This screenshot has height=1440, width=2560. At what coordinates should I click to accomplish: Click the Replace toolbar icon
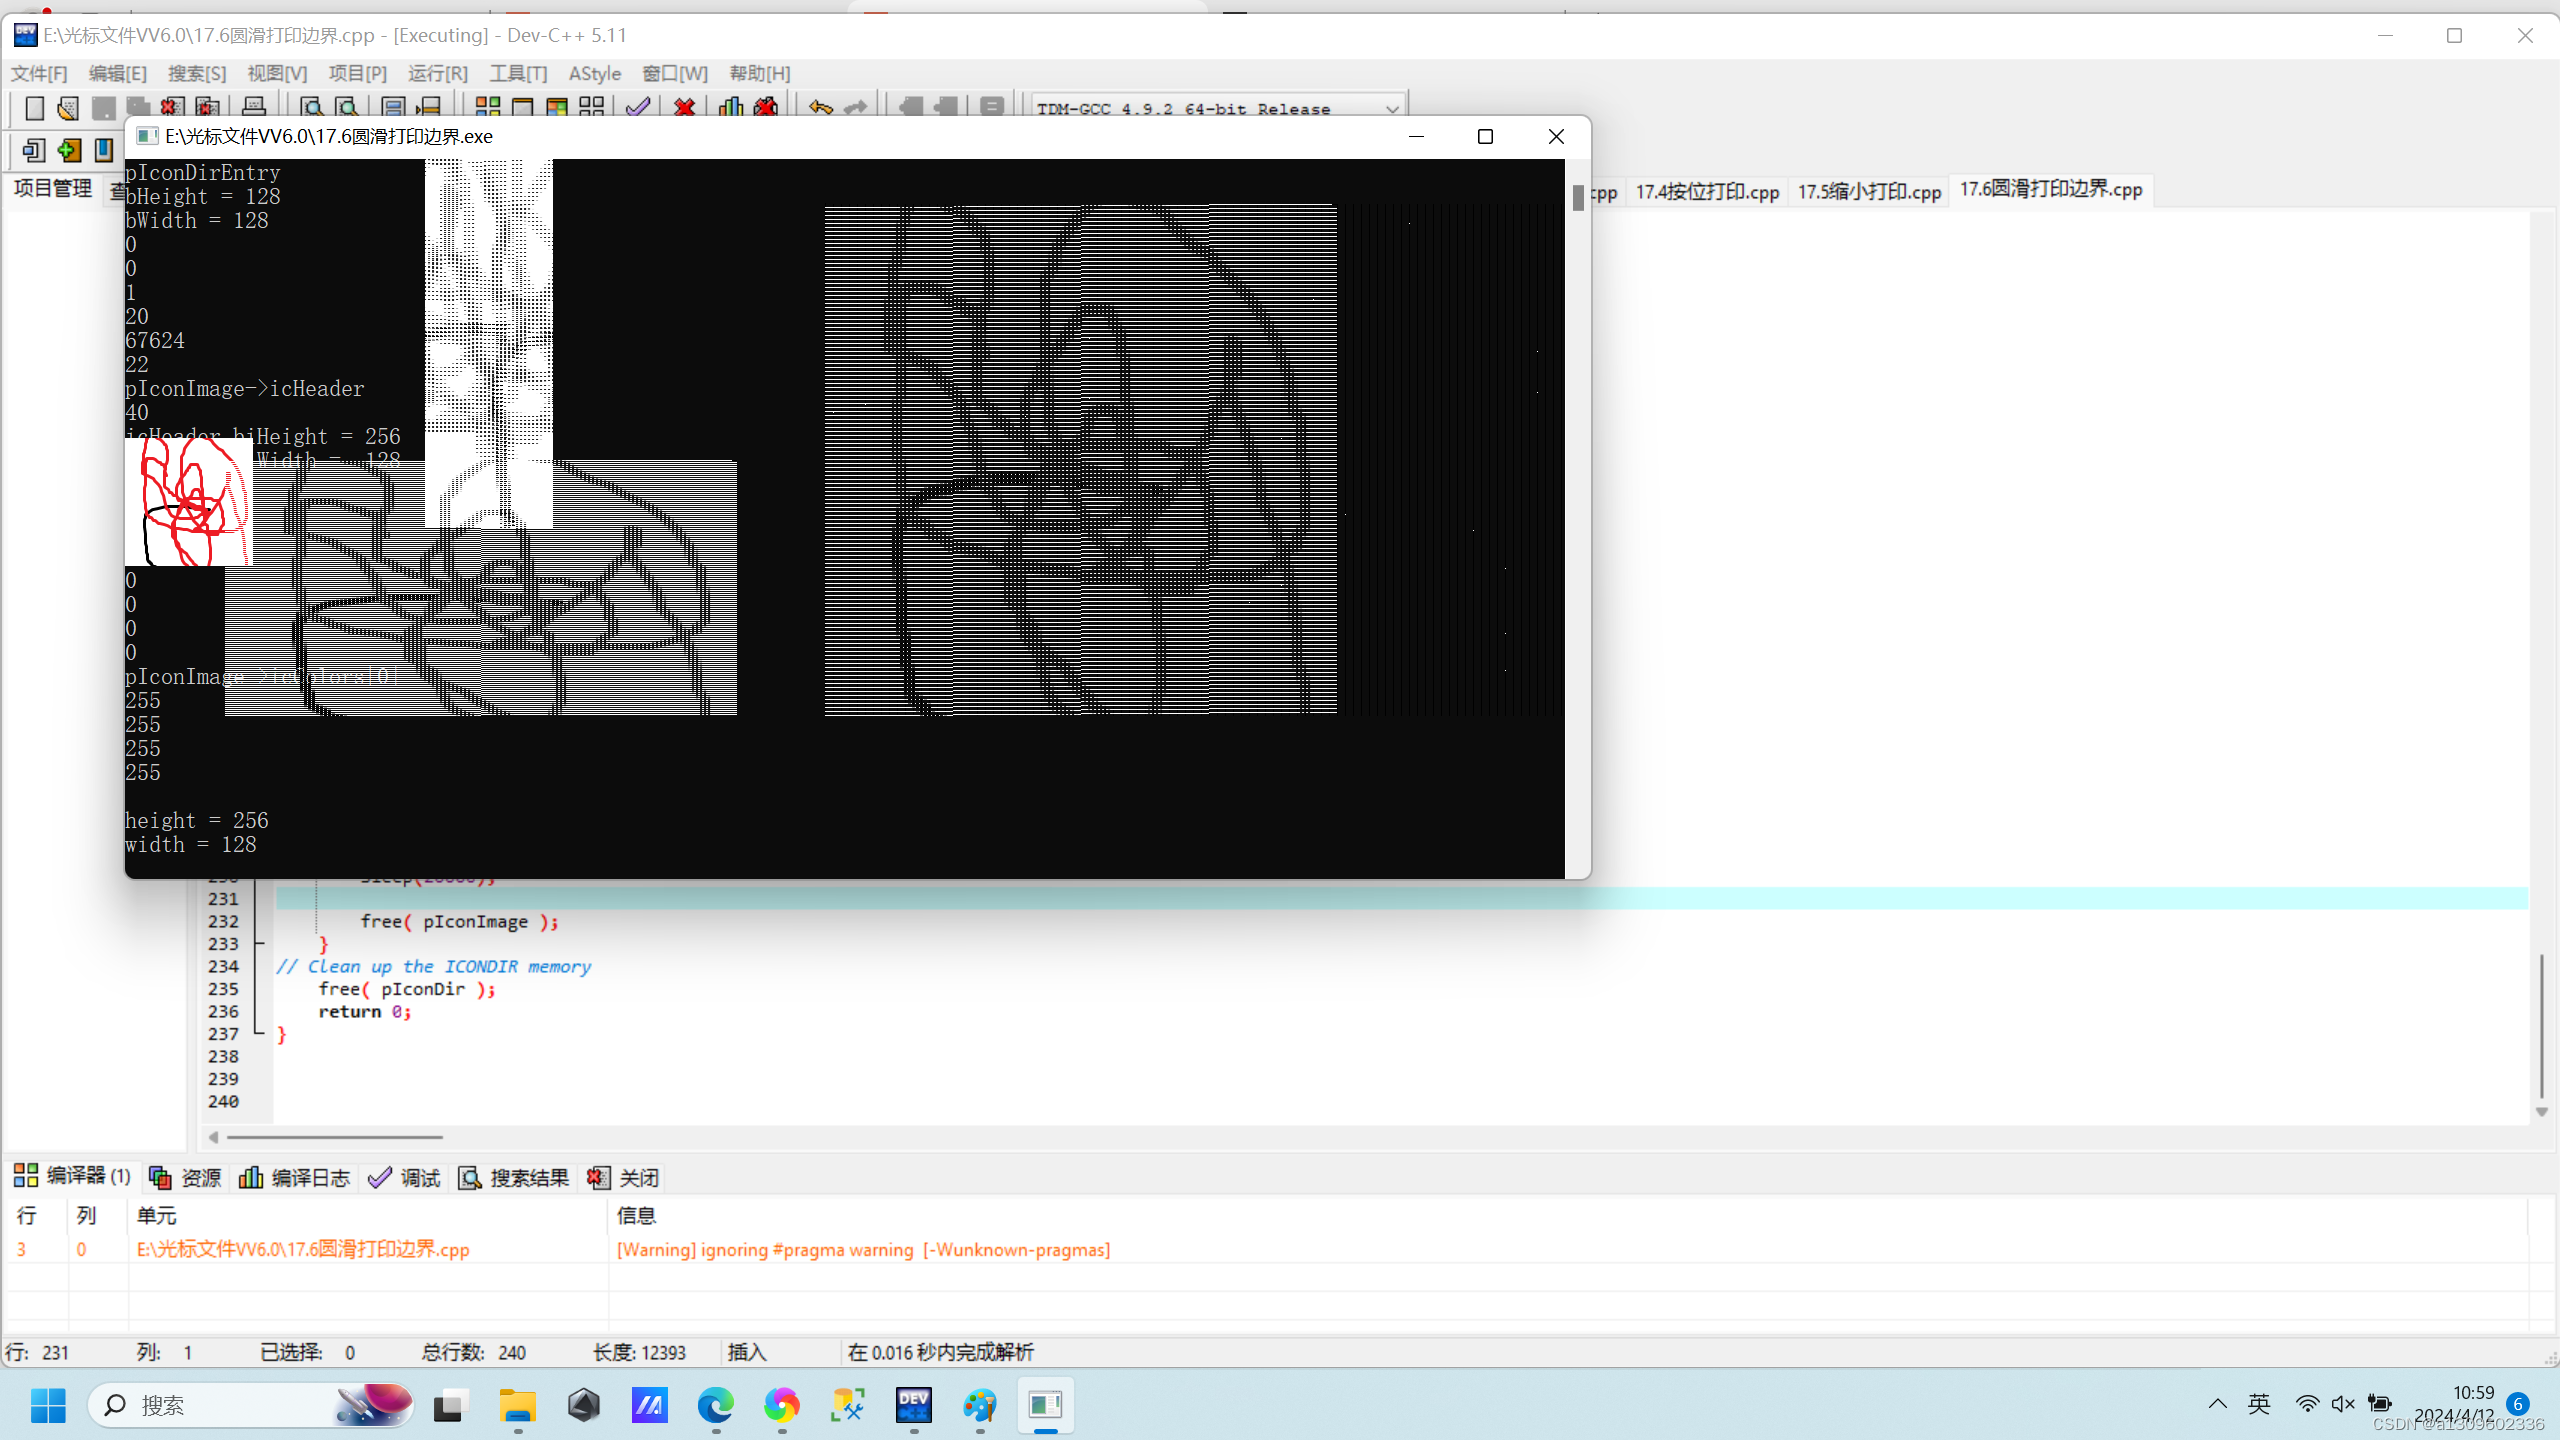pos(346,107)
